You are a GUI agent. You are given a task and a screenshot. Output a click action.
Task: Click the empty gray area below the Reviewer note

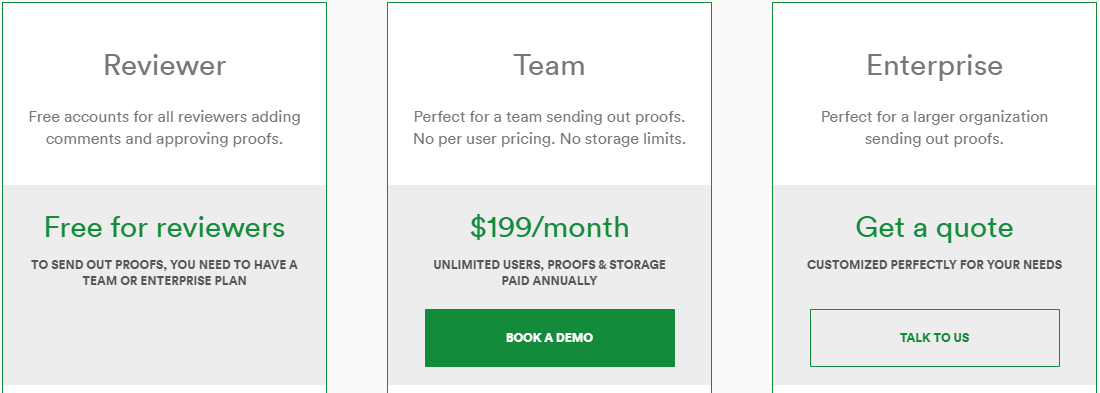(165, 337)
